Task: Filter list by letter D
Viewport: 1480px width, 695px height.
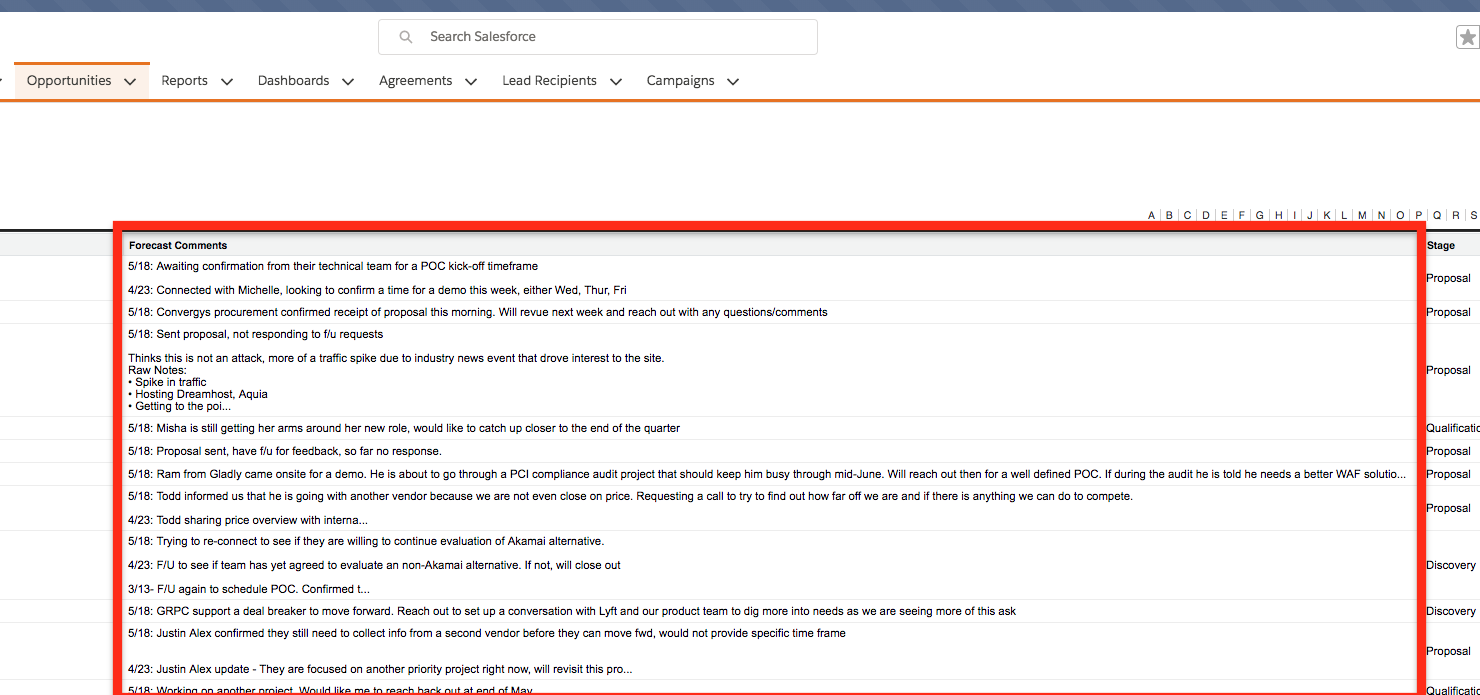Action: point(1206,216)
